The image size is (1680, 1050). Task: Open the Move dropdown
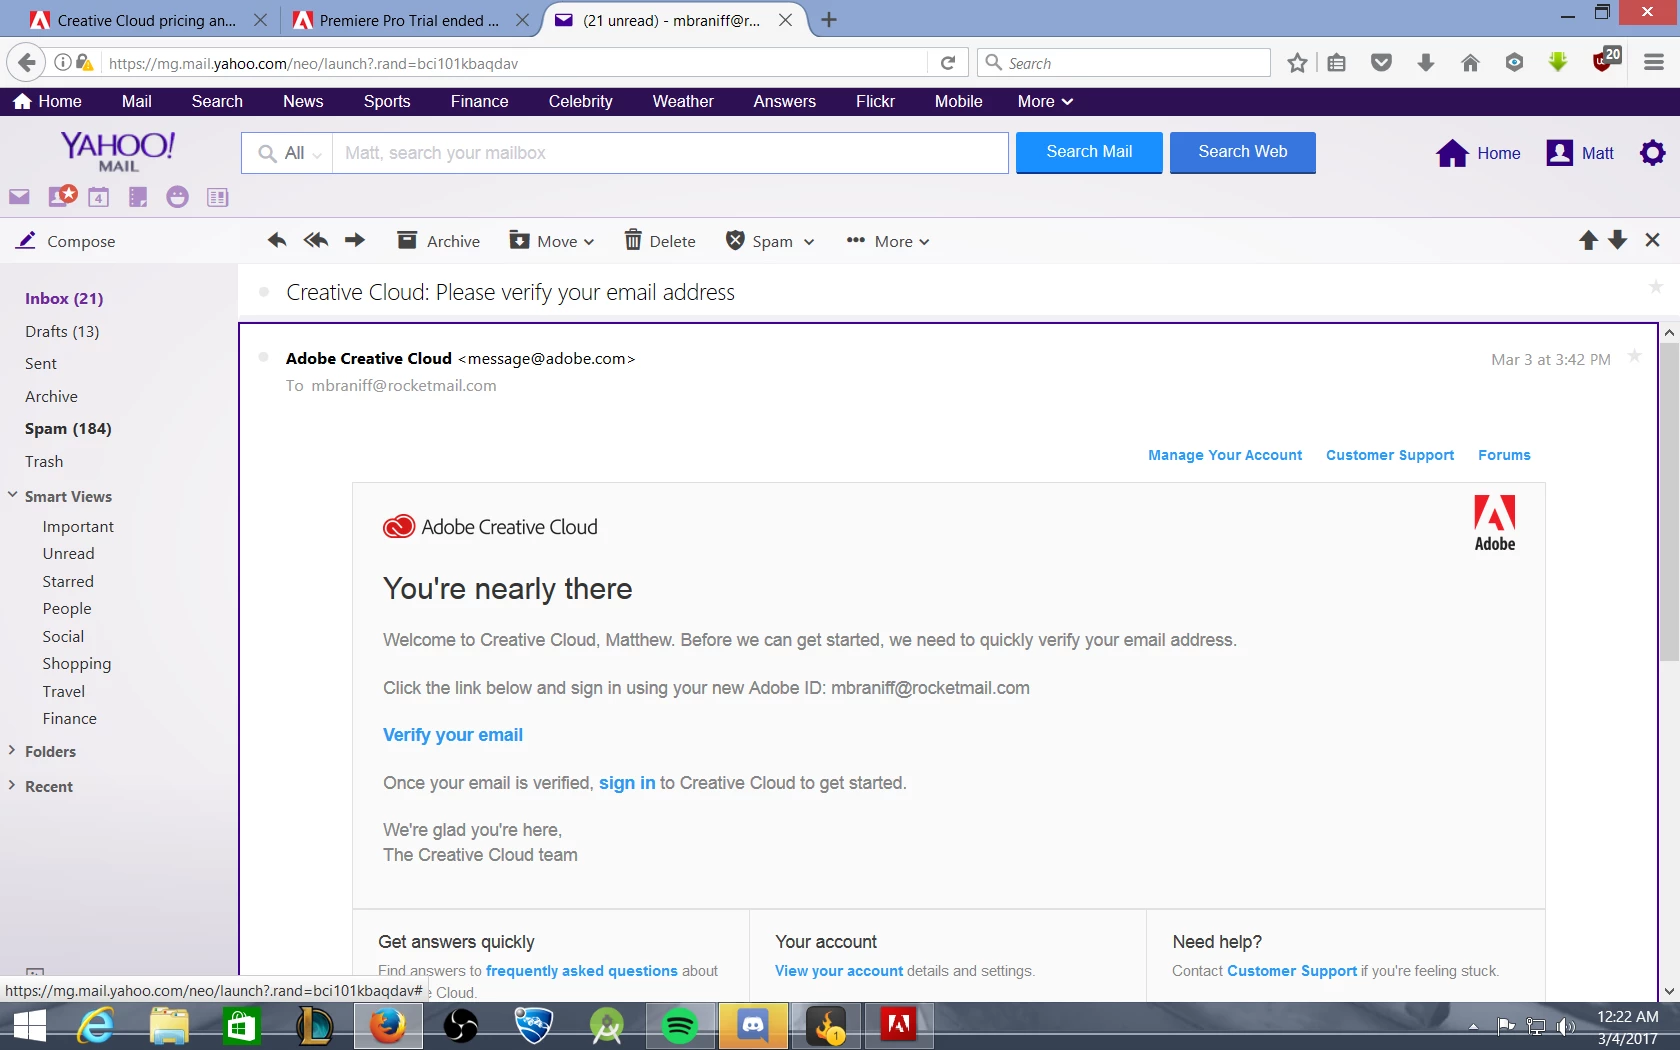coord(552,241)
